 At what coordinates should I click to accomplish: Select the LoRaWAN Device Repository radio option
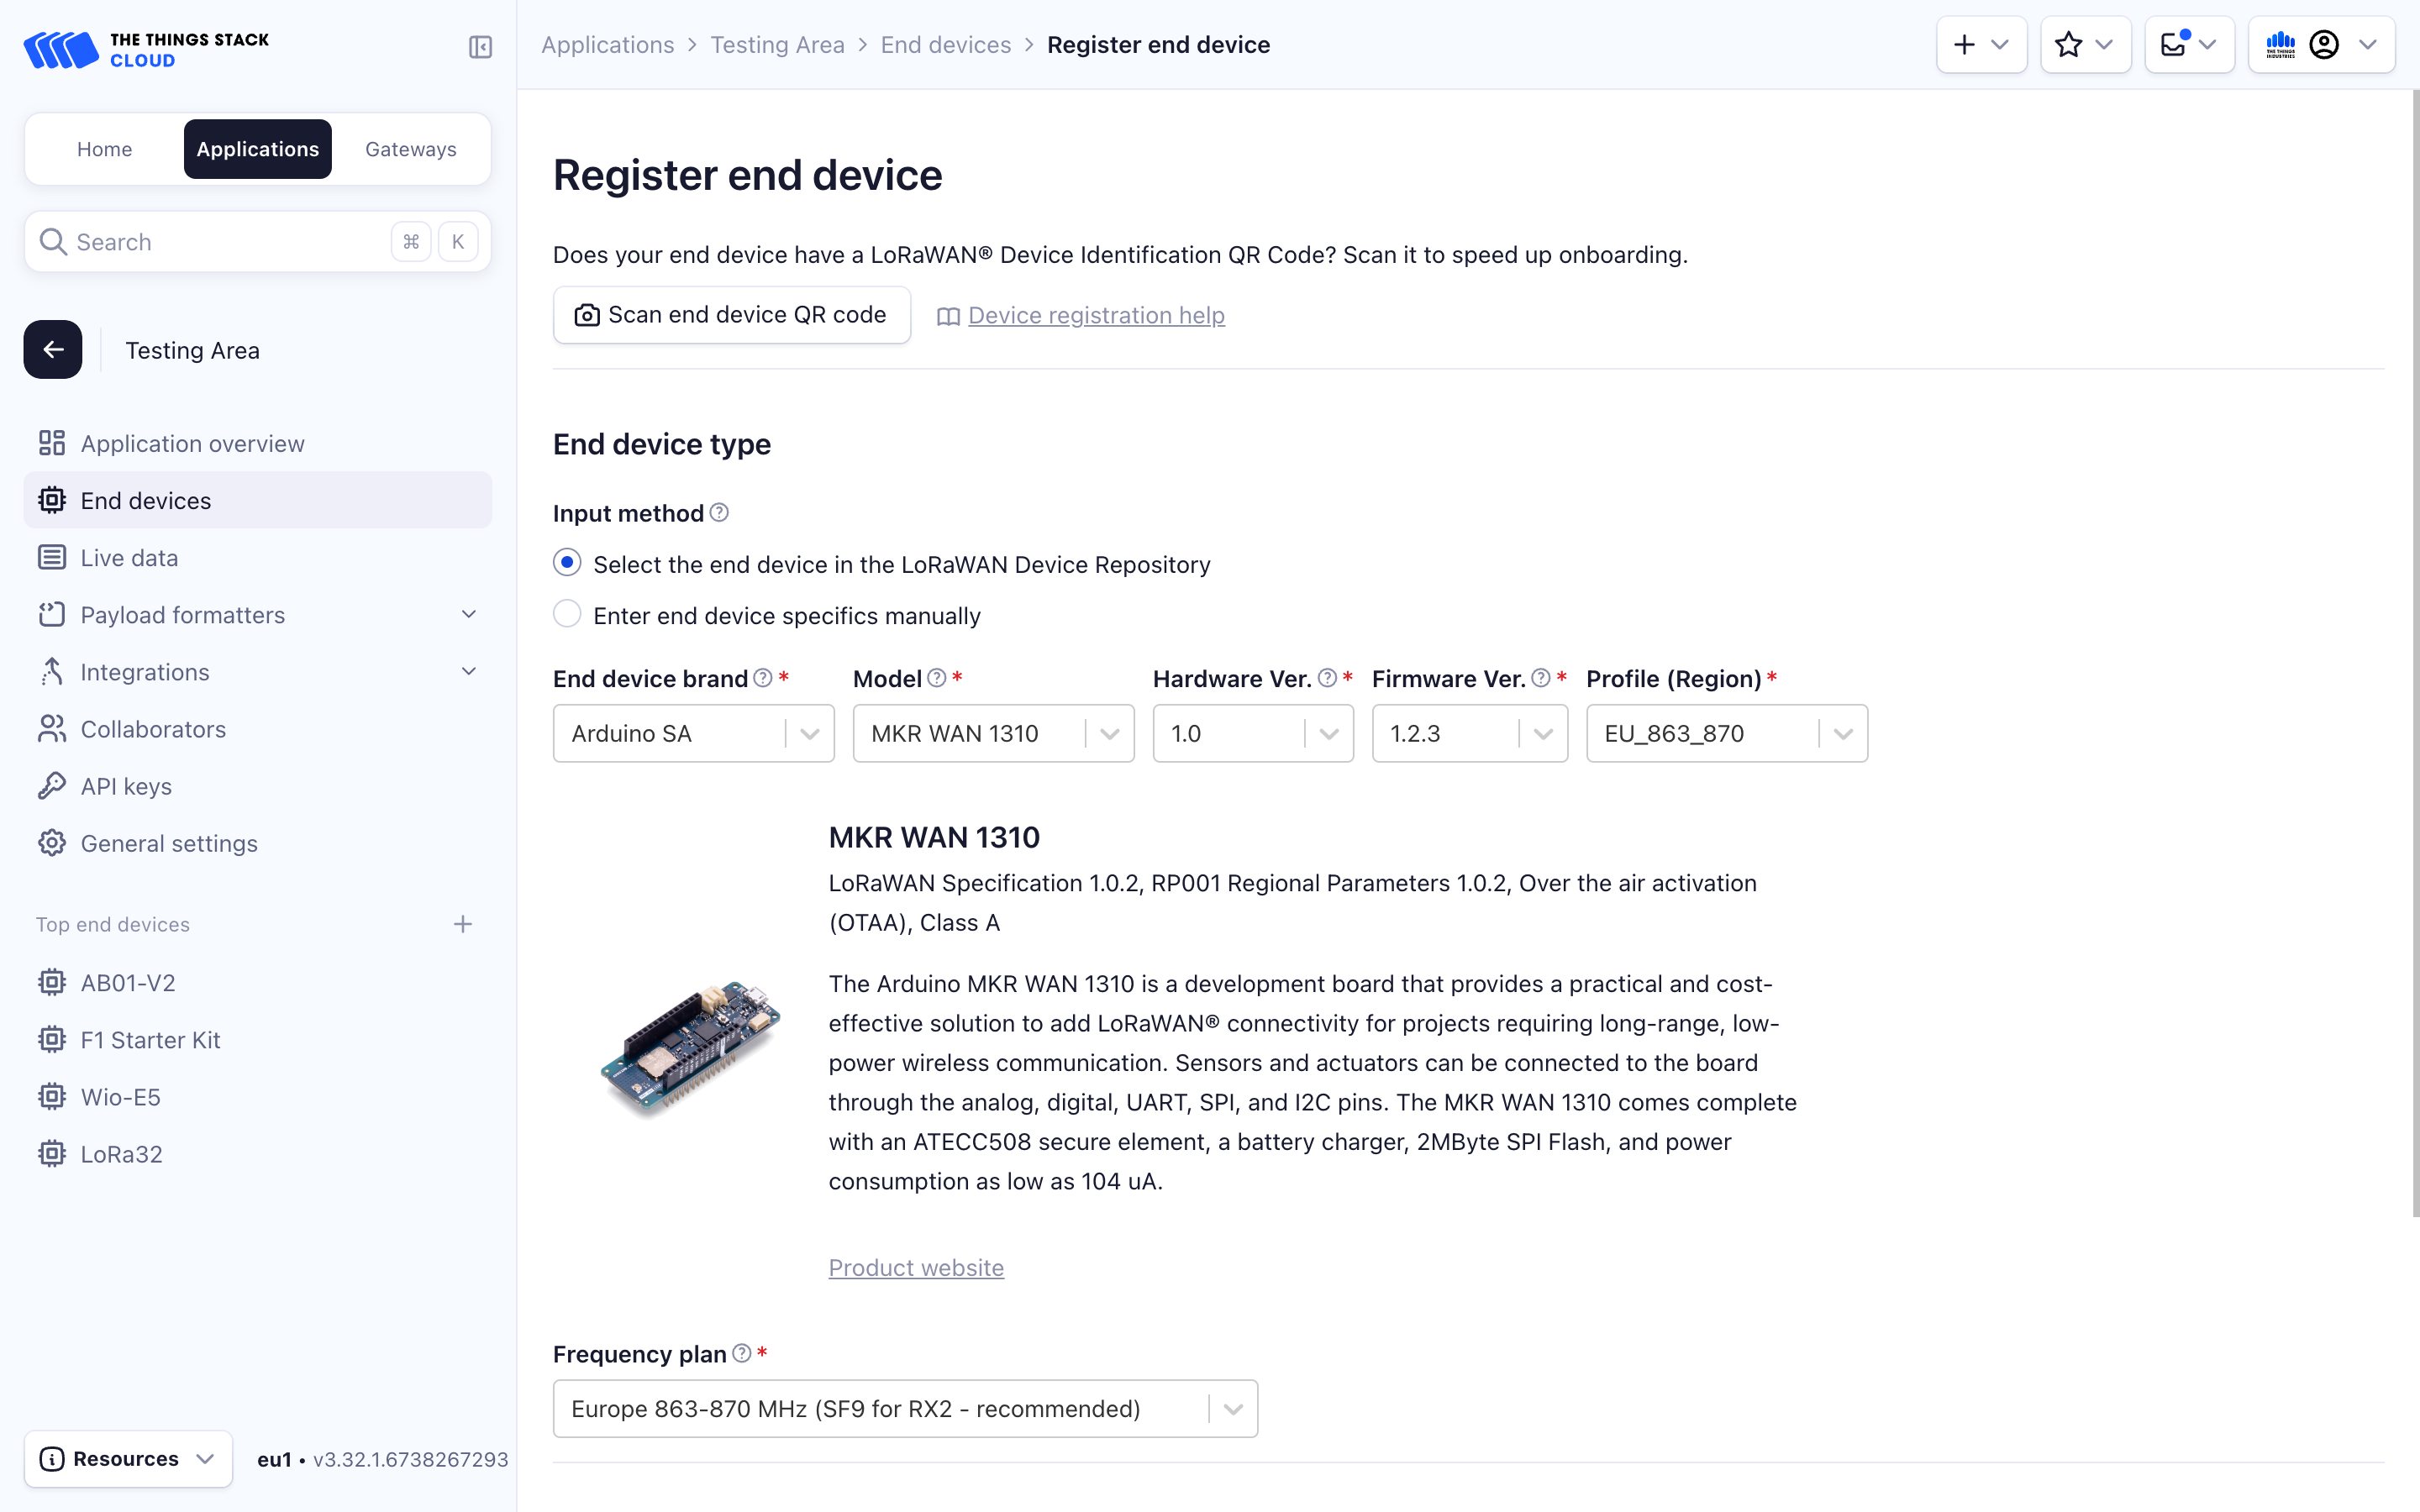tap(567, 563)
